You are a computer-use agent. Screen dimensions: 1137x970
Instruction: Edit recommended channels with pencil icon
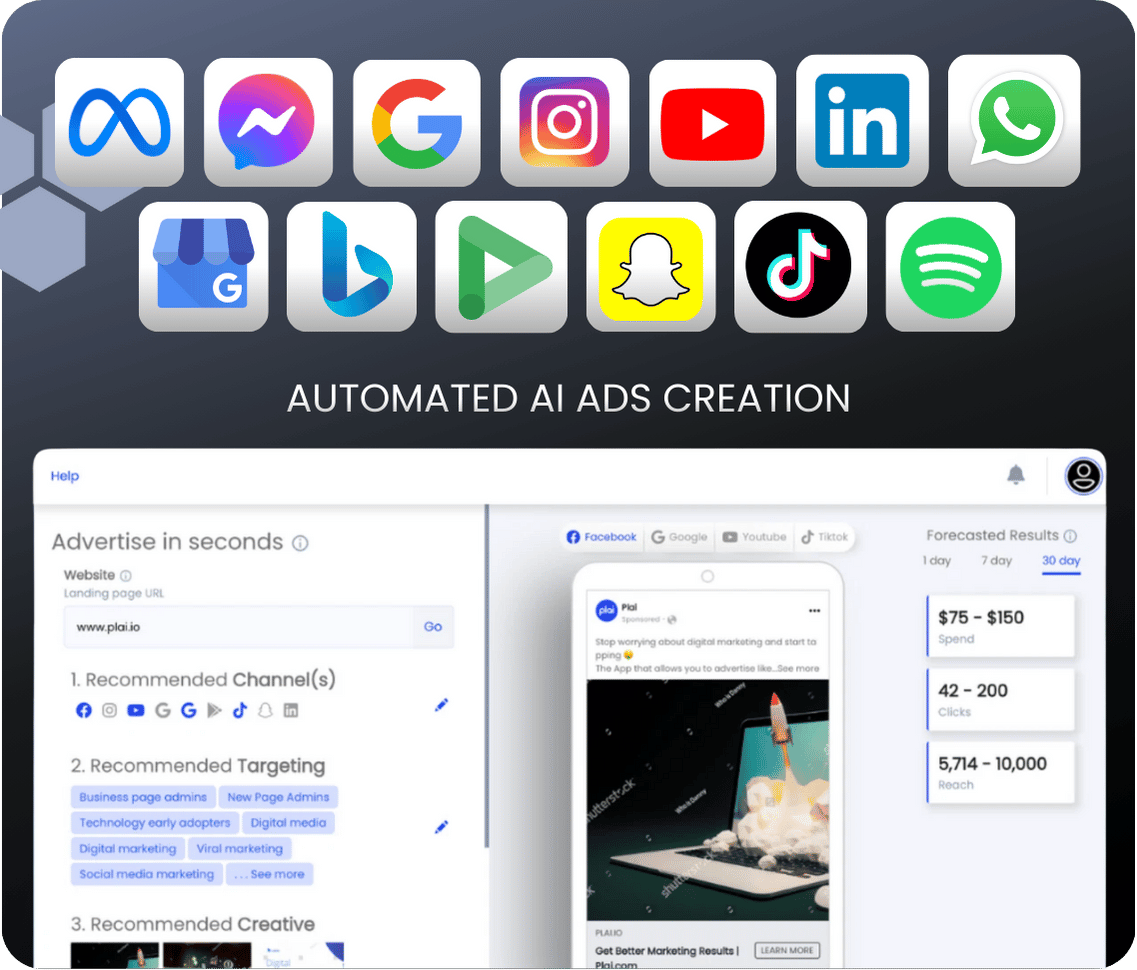pyautogui.click(x=441, y=706)
